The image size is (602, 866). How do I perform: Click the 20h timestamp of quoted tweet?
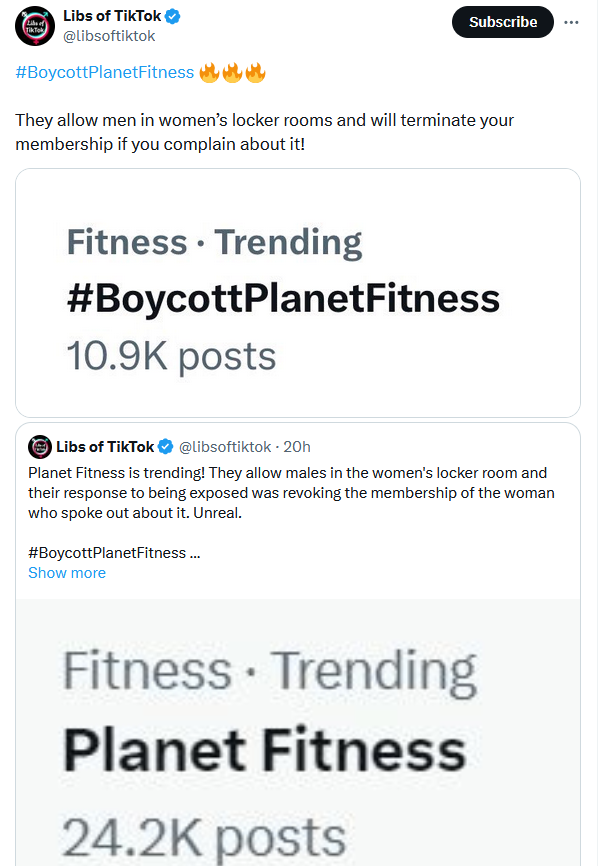pos(297,447)
